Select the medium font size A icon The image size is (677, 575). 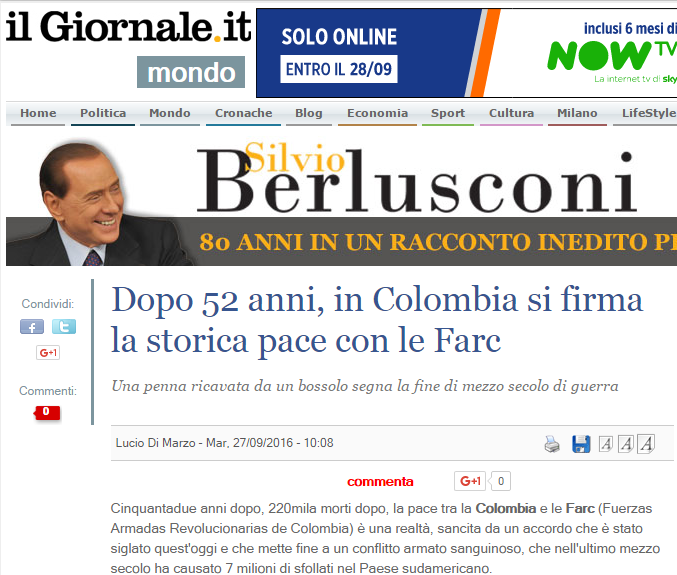[x=626, y=444]
